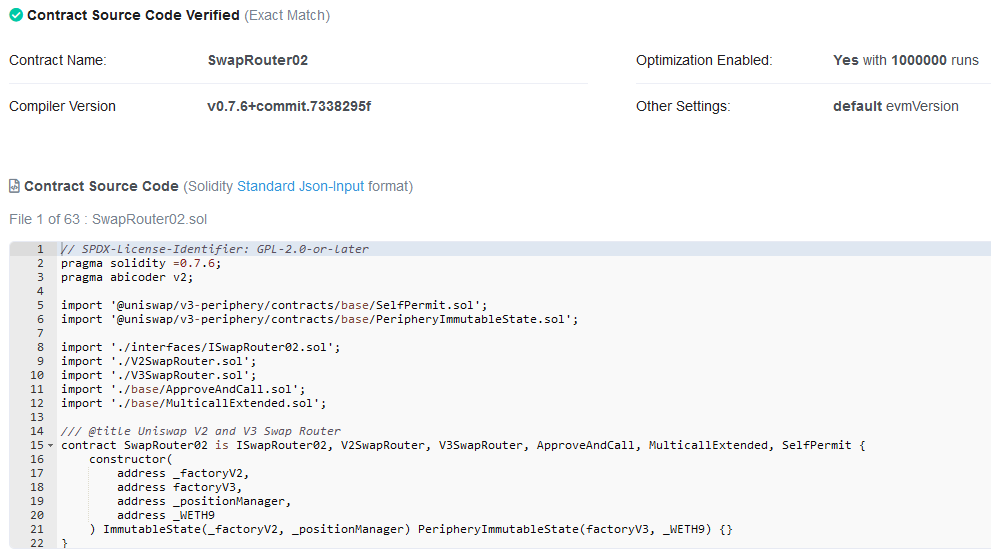Click the './V3SwapRouter.sol' import line
The height and width of the screenshot is (553, 991).
tap(159, 375)
